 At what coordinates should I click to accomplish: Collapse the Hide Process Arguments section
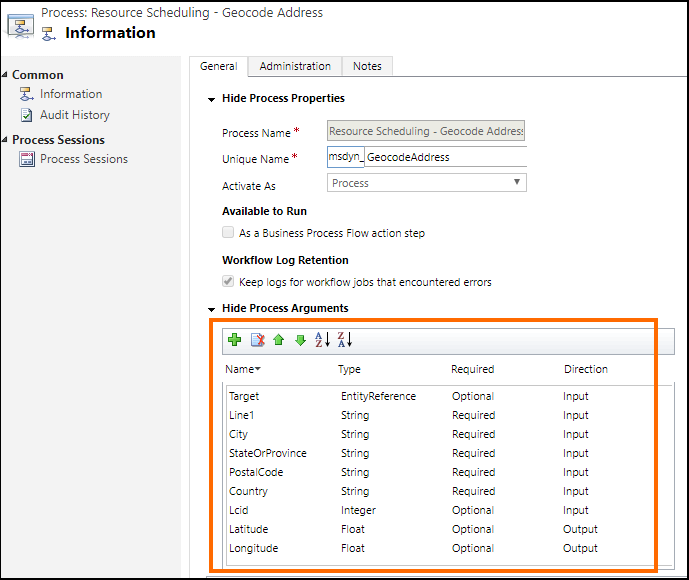[x=211, y=310]
